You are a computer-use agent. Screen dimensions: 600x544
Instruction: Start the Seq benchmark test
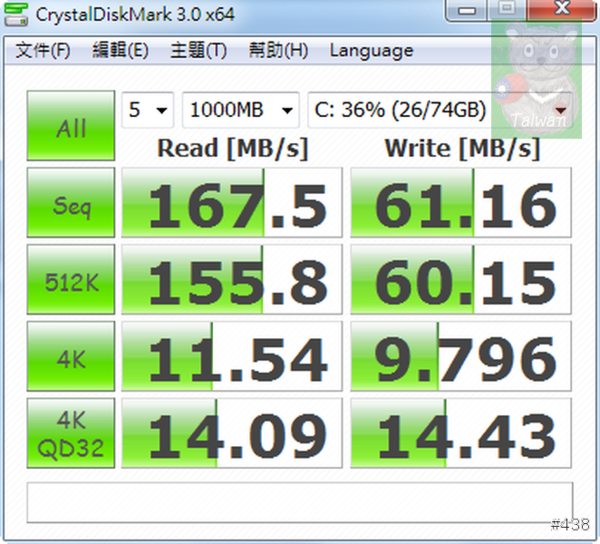(71, 202)
